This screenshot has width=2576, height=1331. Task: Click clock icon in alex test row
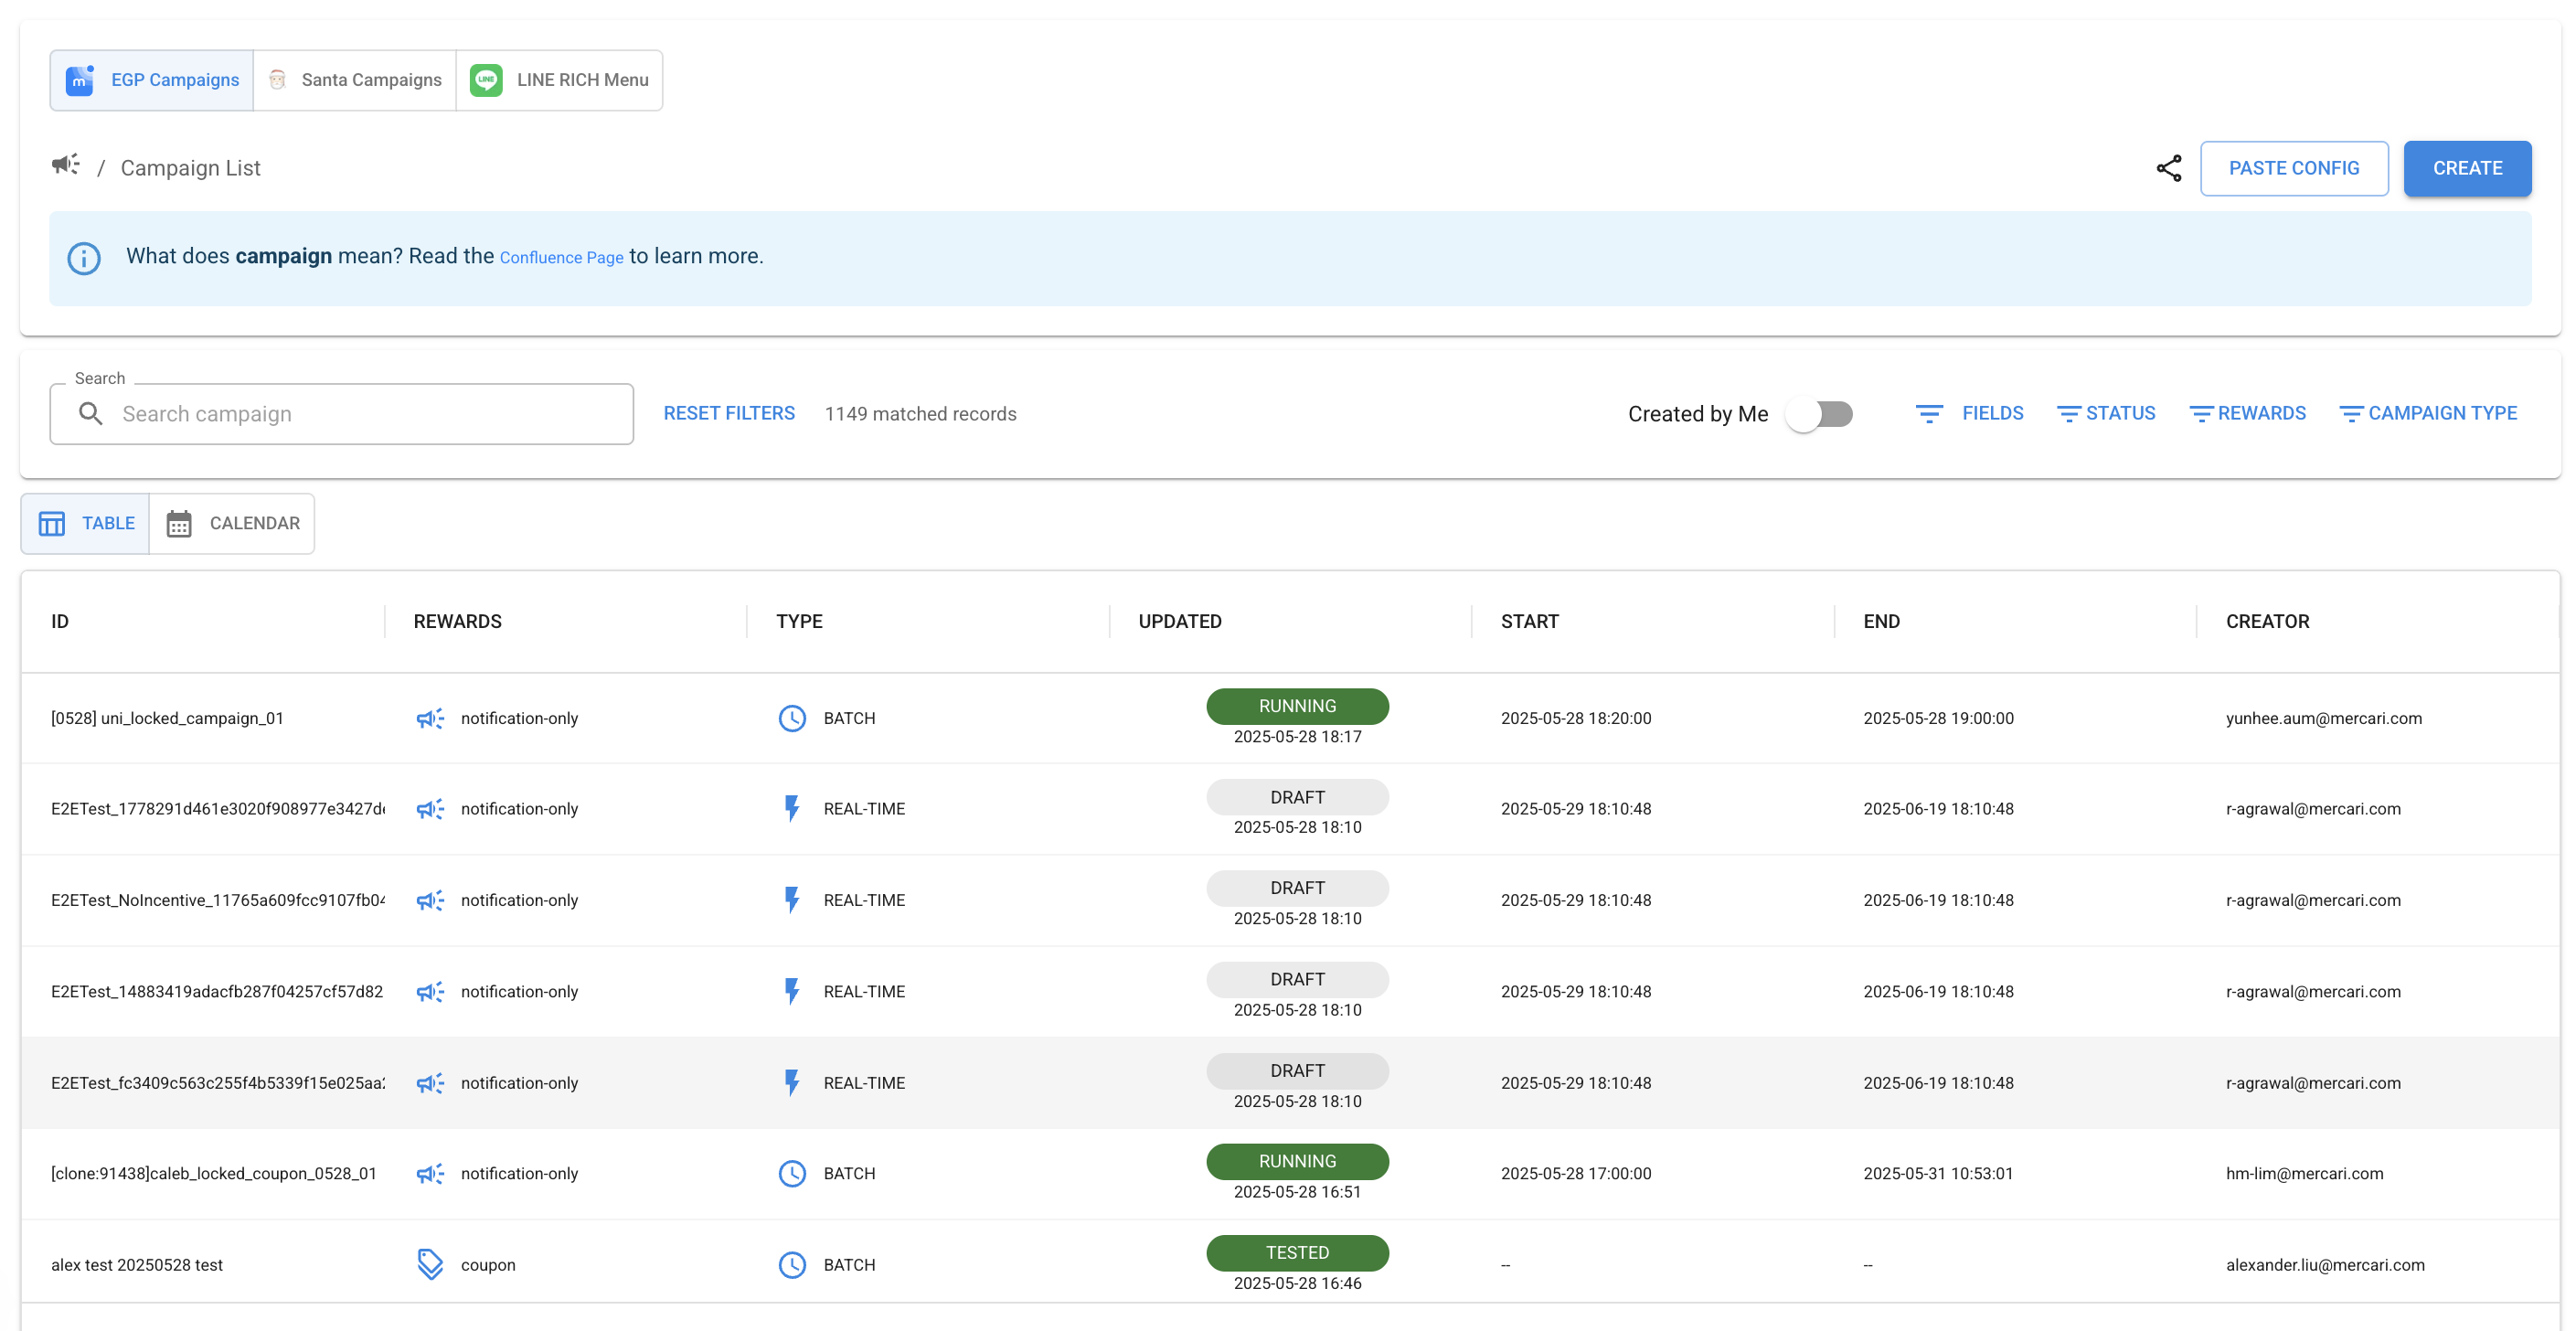[792, 1265]
